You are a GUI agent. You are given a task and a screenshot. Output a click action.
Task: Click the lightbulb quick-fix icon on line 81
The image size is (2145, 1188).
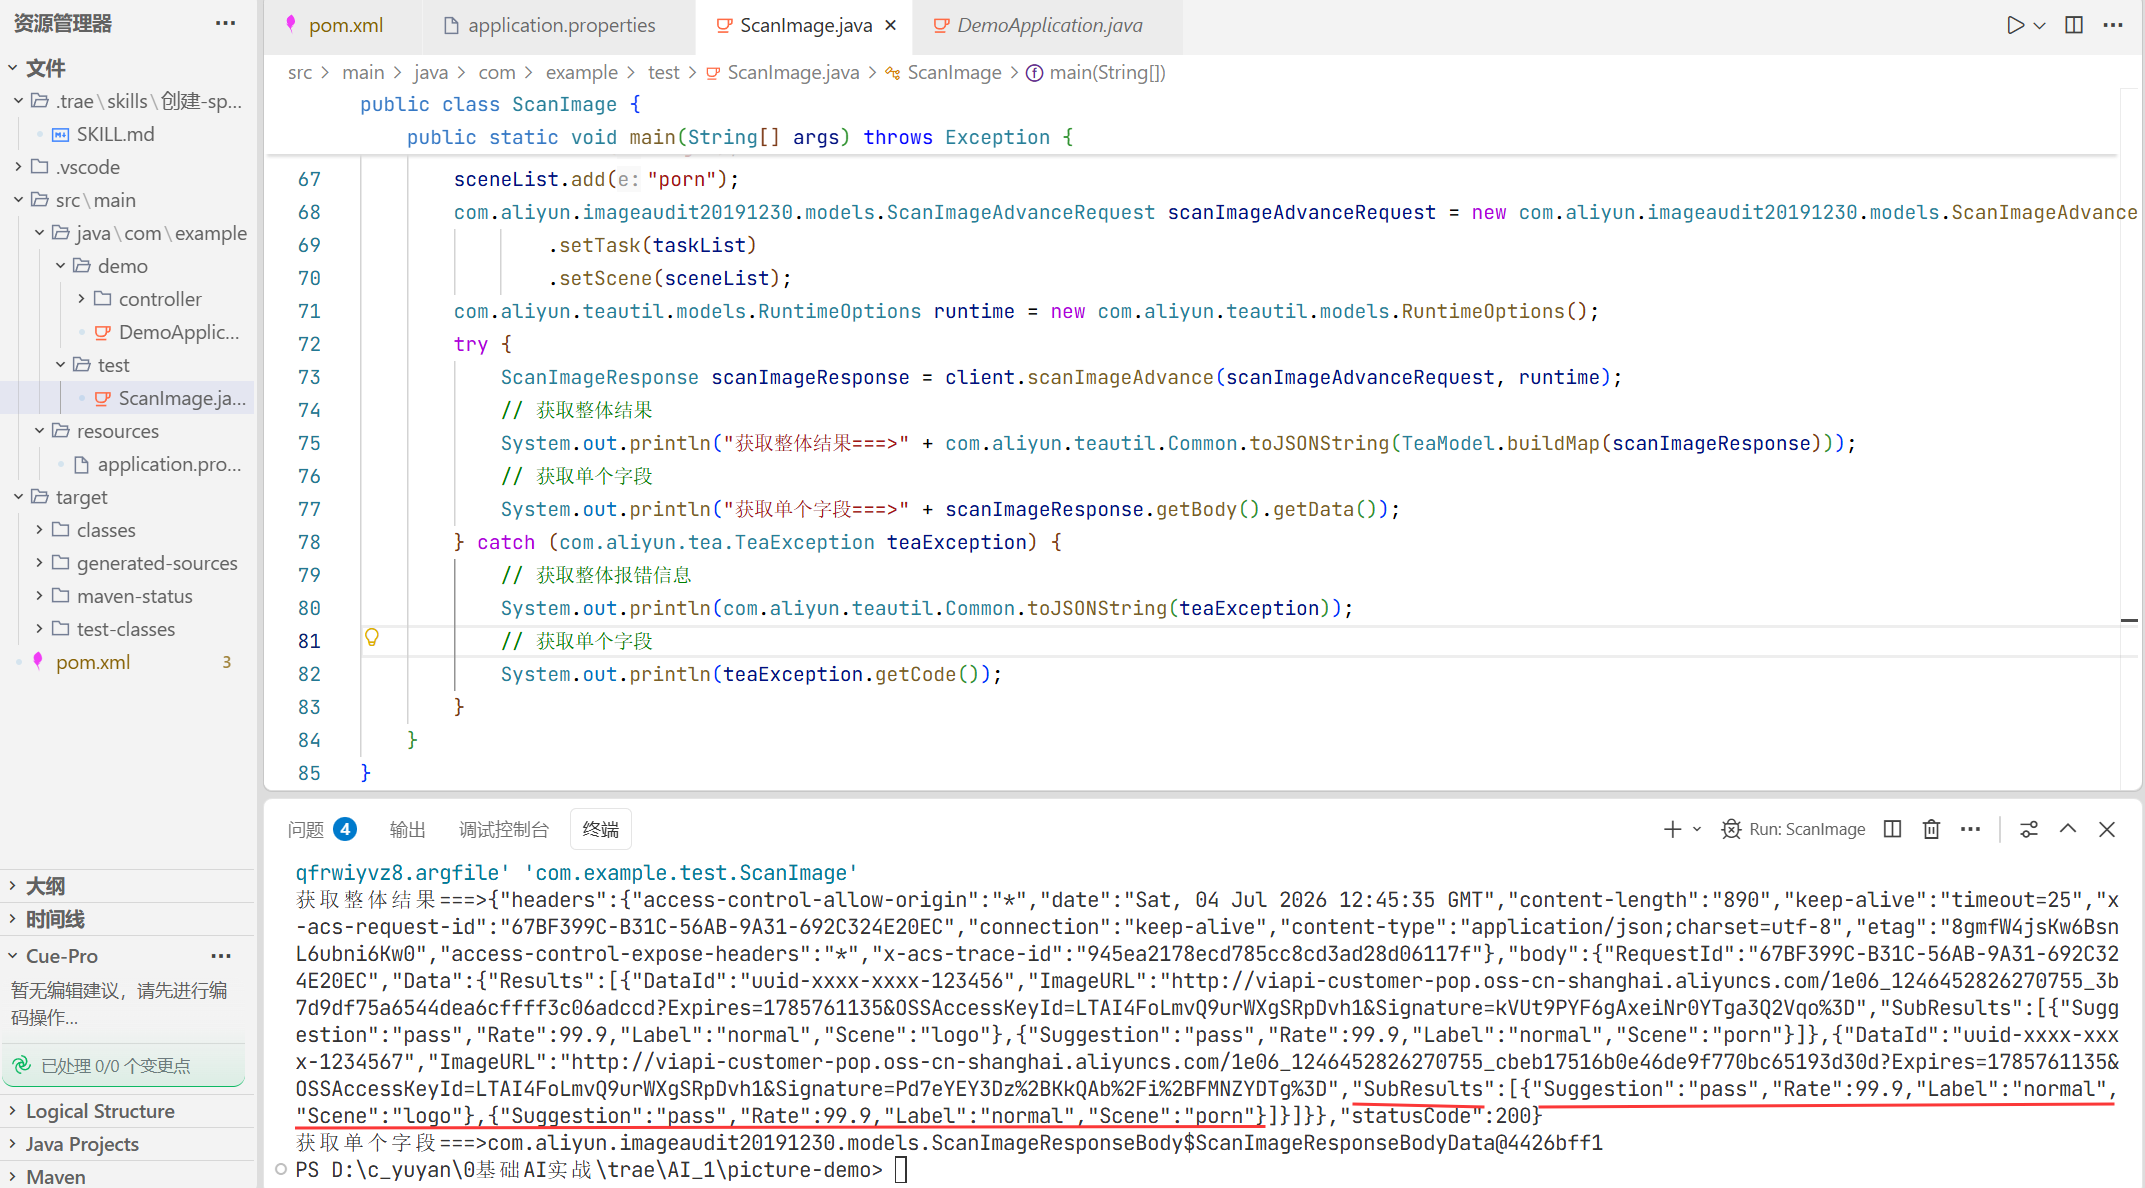coord(372,638)
